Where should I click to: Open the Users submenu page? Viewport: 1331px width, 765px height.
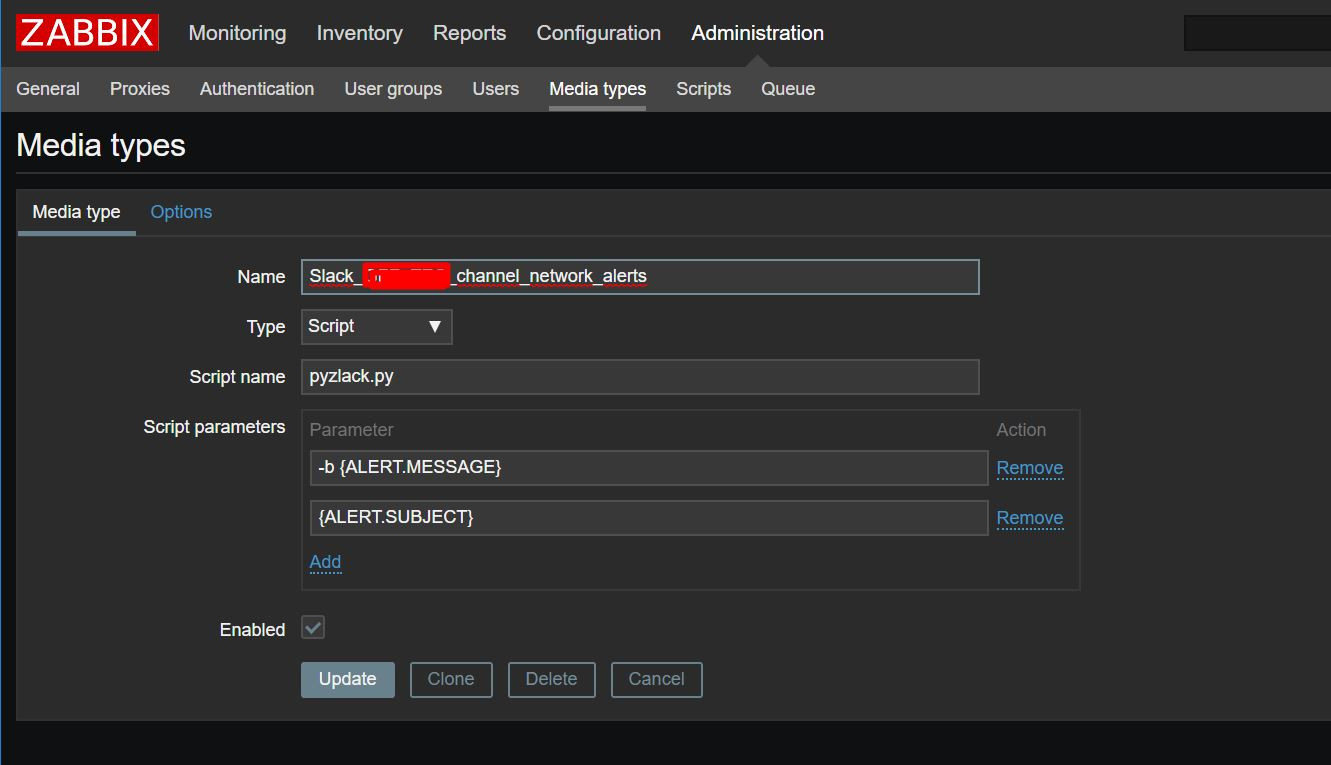tap(495, 89)
